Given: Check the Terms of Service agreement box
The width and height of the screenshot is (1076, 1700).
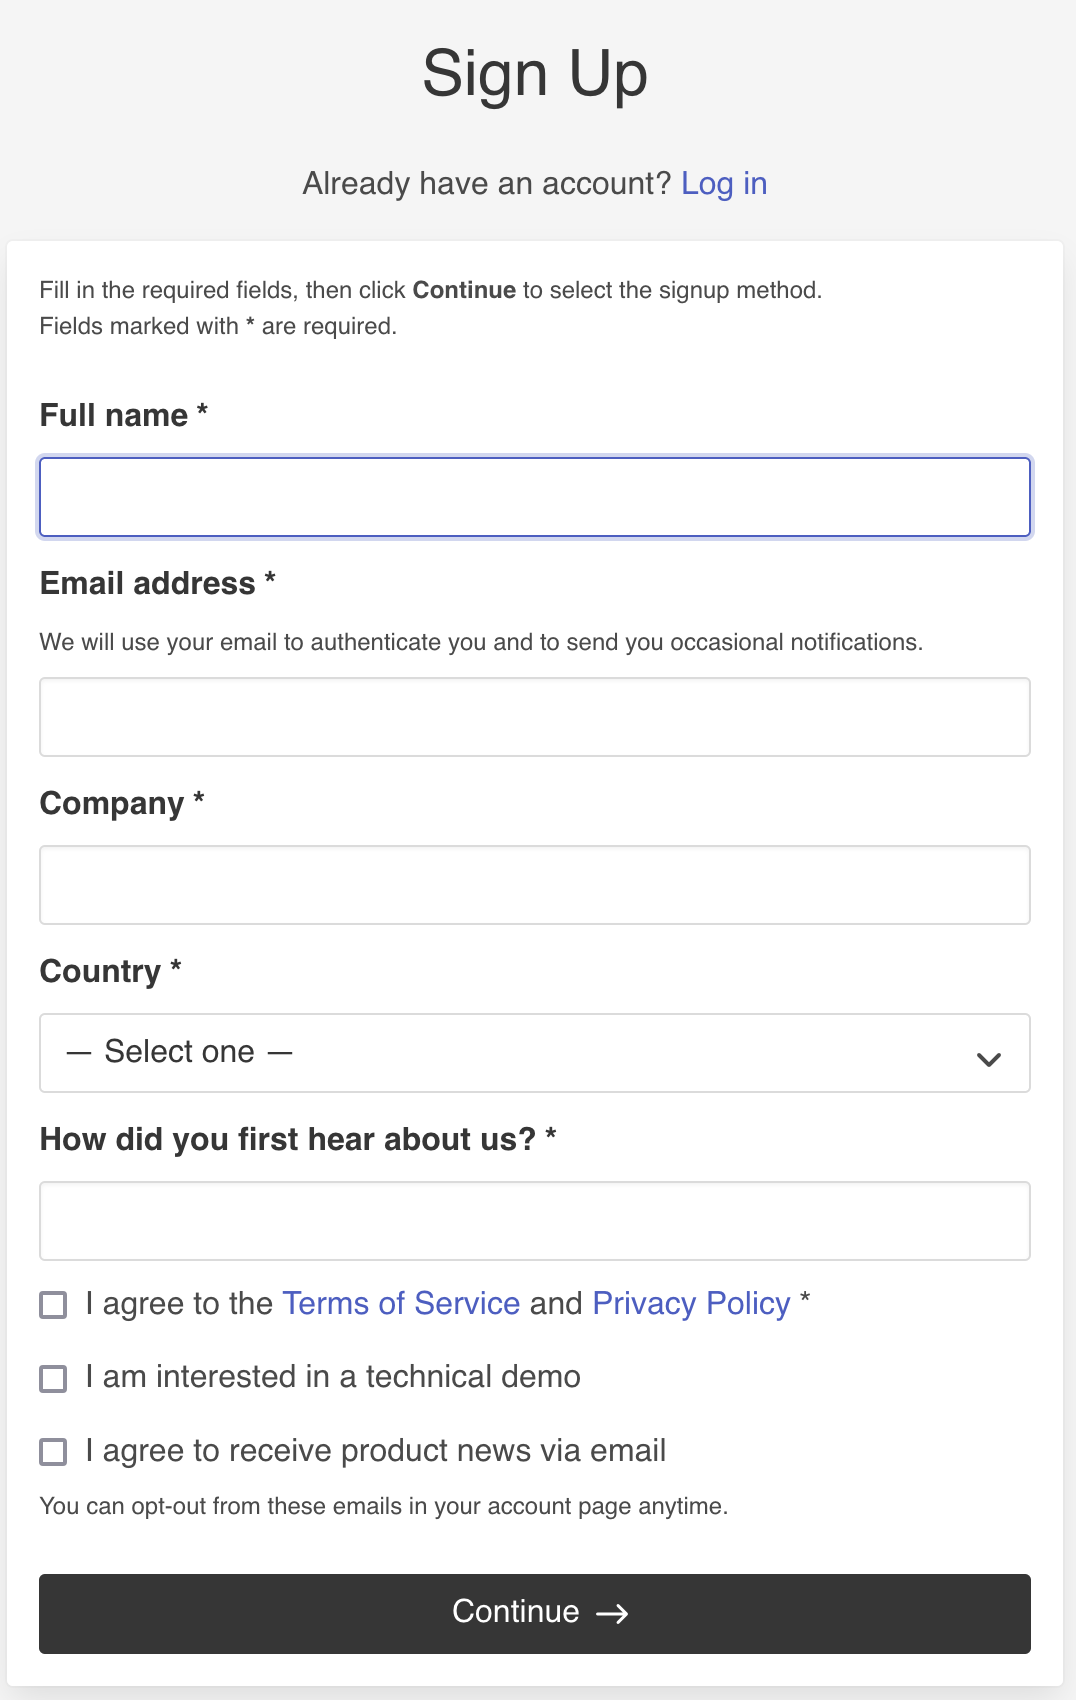Looking at the screenshot, I should (53, 1305).
